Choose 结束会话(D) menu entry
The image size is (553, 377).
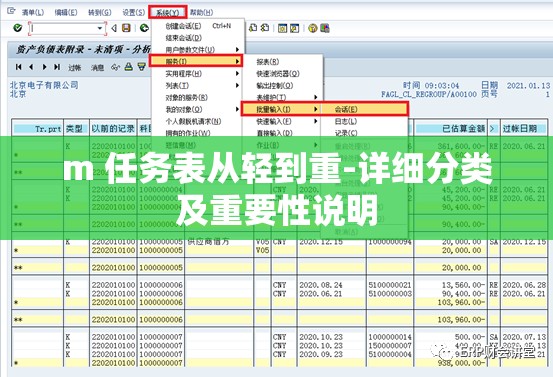pyautogui.click(x=184, y=38)
